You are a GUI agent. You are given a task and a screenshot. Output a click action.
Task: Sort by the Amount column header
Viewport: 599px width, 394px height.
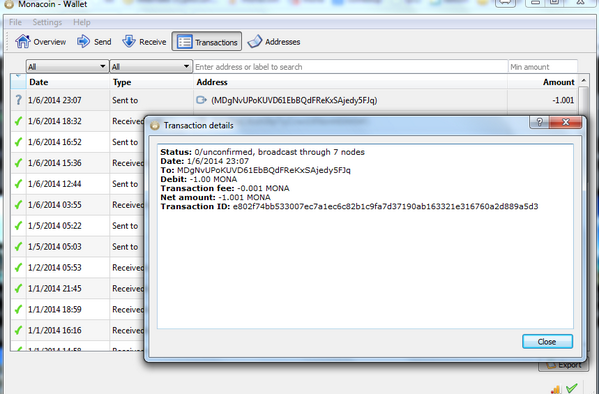tap(542, 82)
